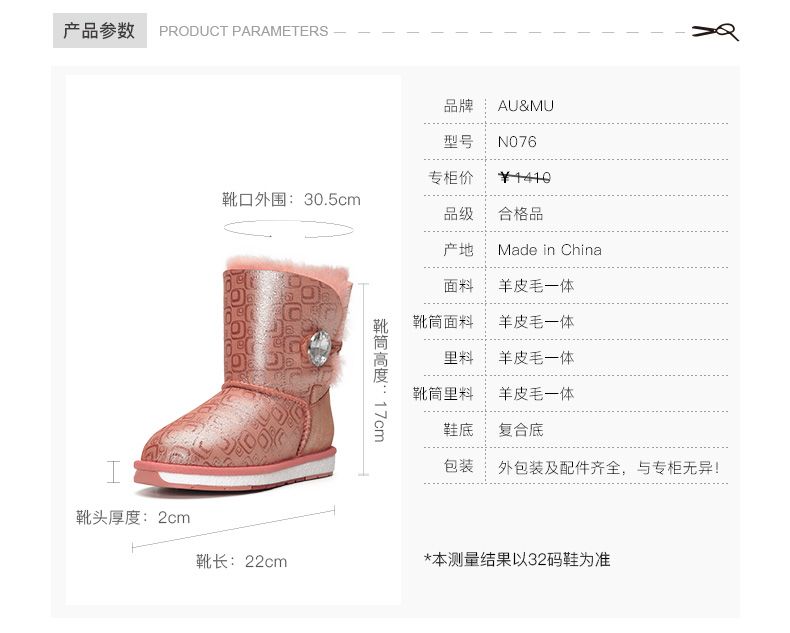Click the crystal button on the boot
This screenshot has height=633, width=790.
(319, 347)
